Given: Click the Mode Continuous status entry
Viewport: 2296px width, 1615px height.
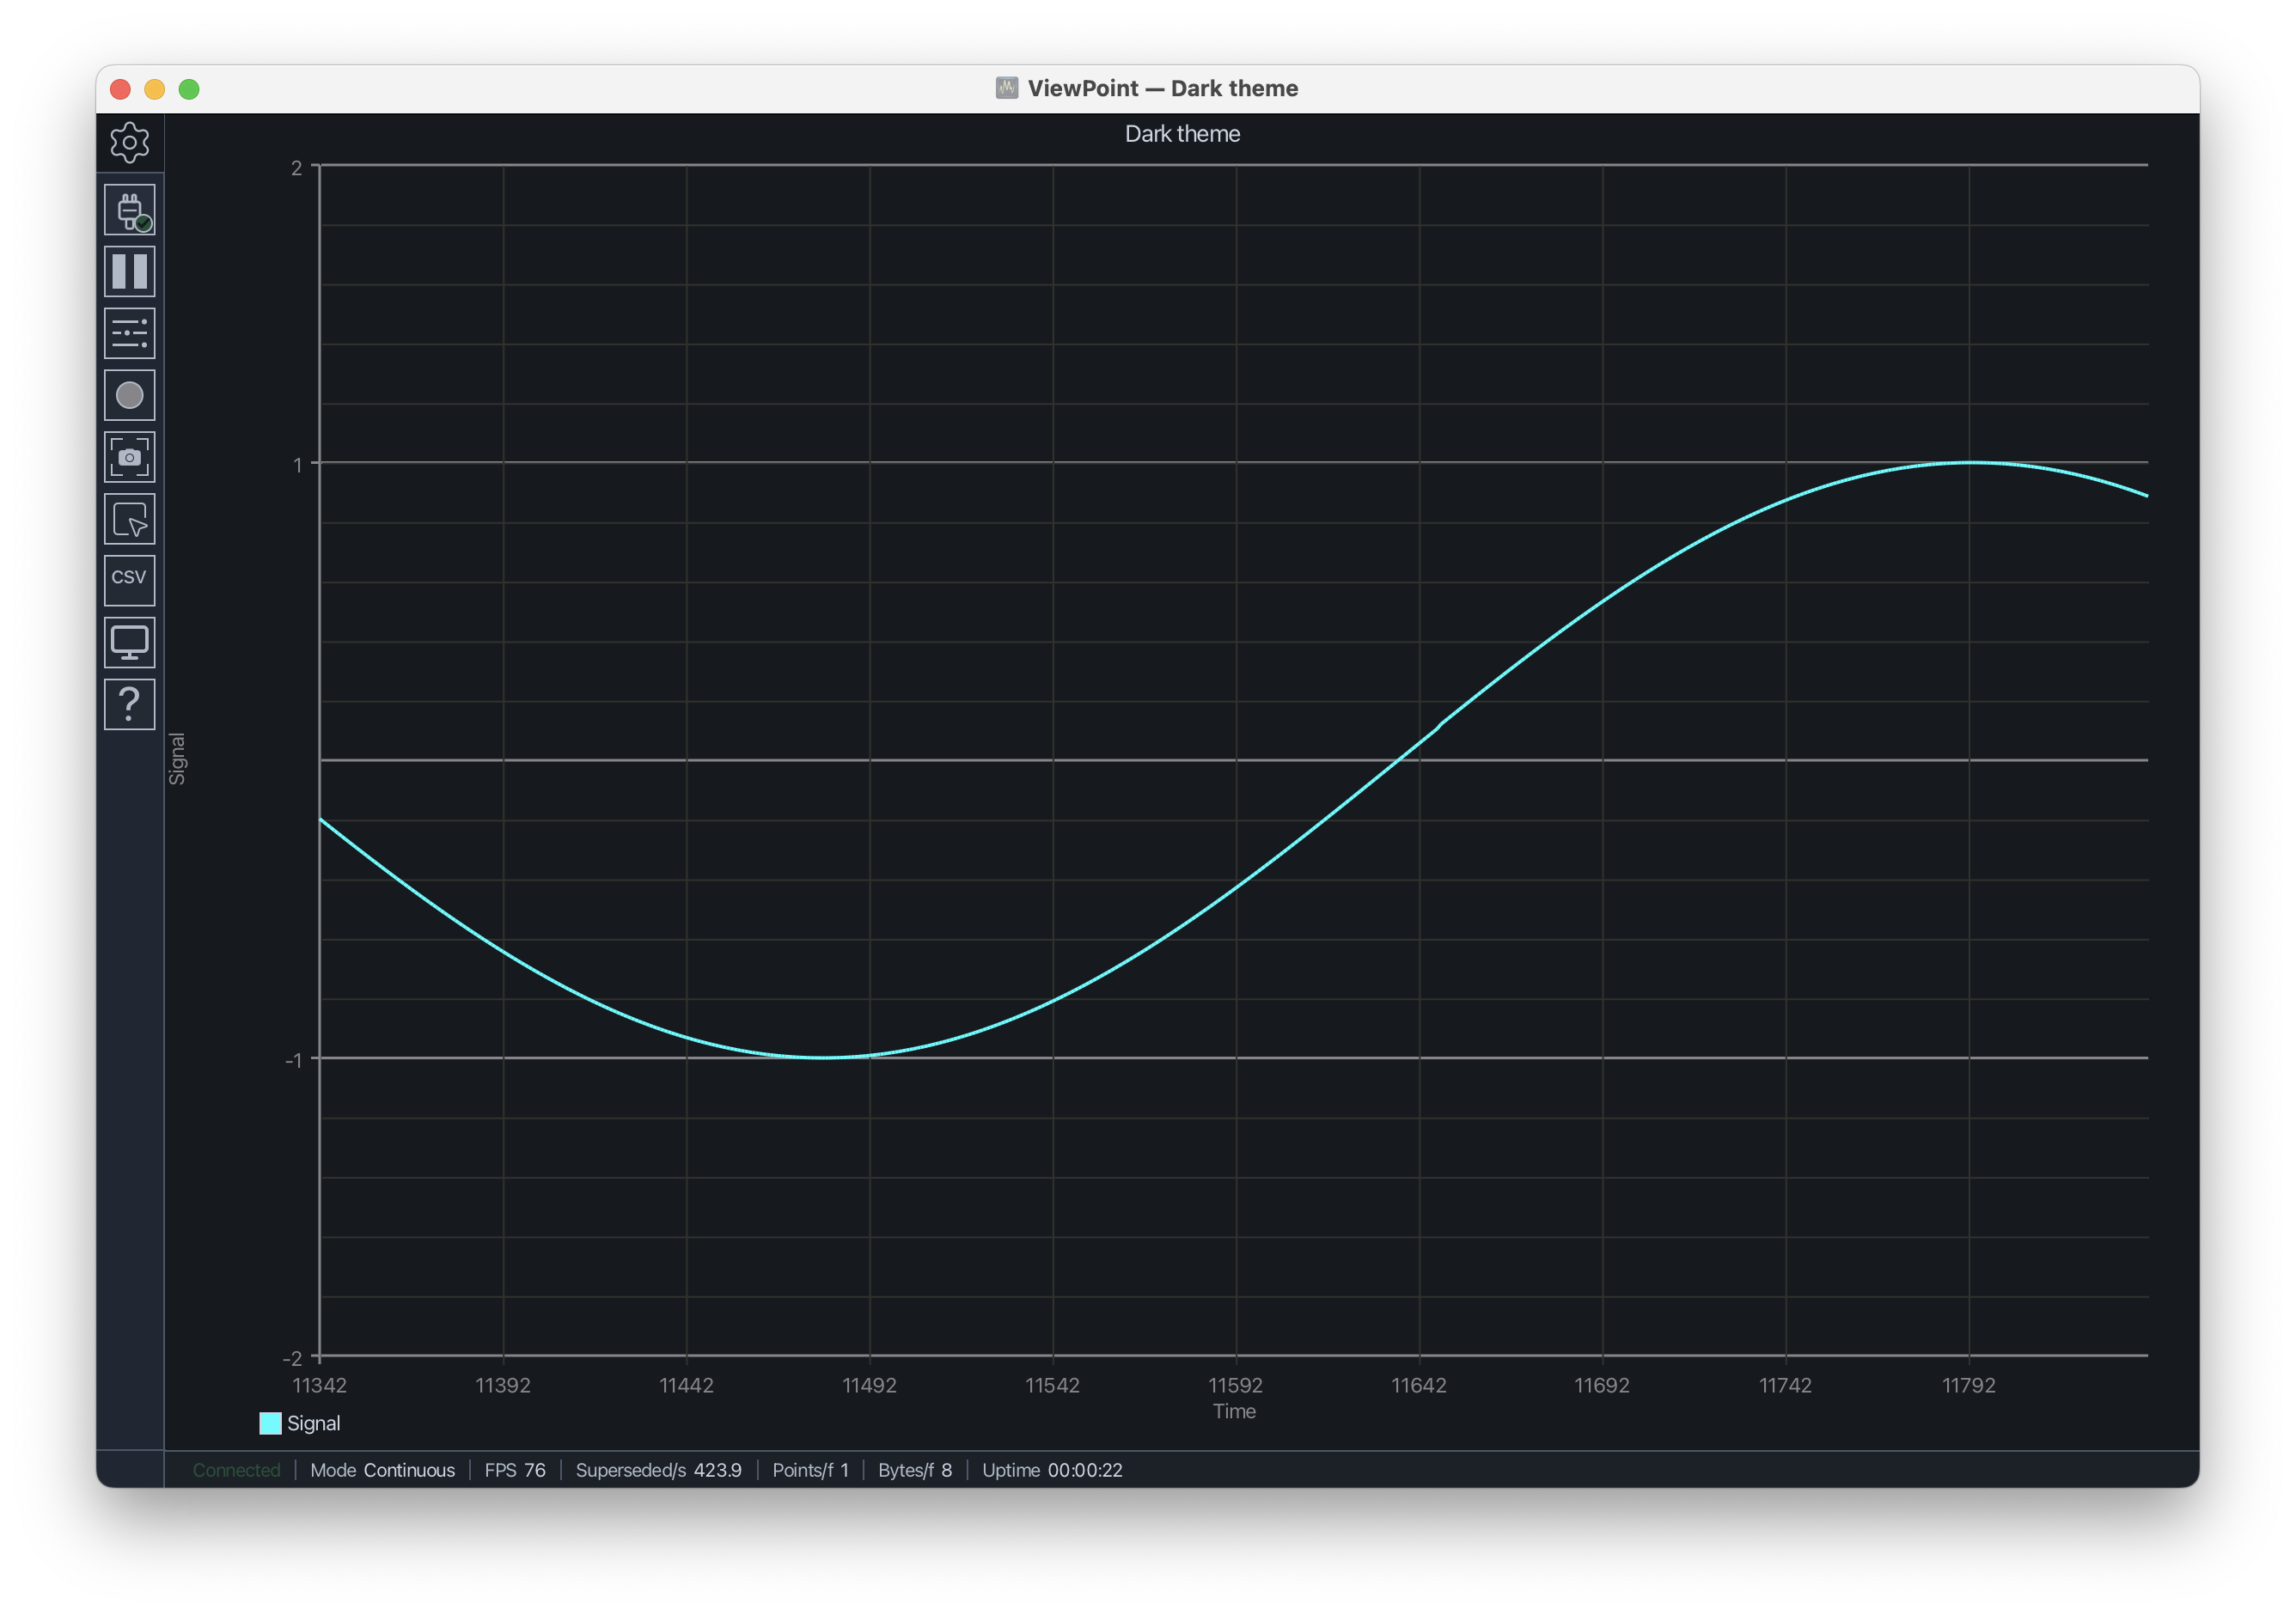Looking at the screenshot, I should point(383,1471).
